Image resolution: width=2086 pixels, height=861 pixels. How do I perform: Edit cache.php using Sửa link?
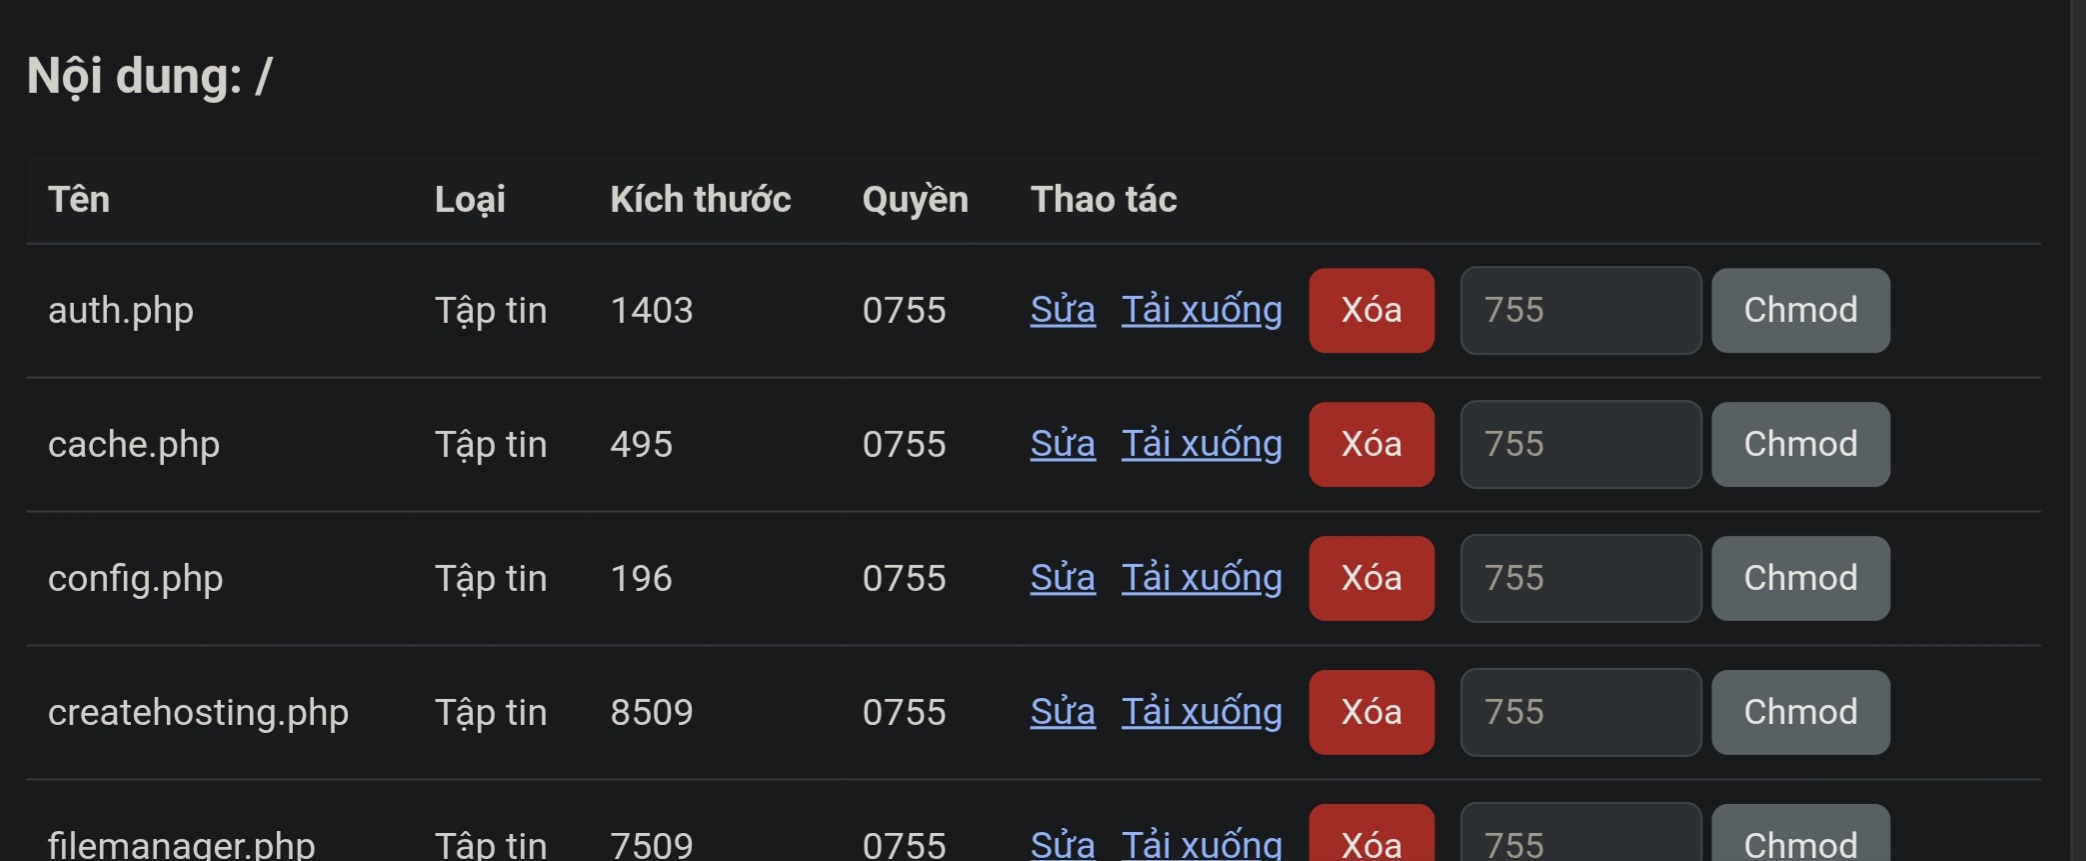1062,444
